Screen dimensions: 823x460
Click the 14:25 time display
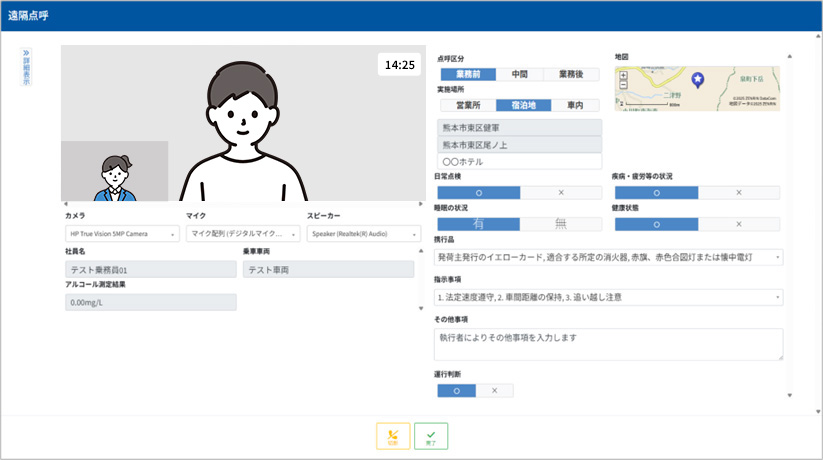[399, 65]
